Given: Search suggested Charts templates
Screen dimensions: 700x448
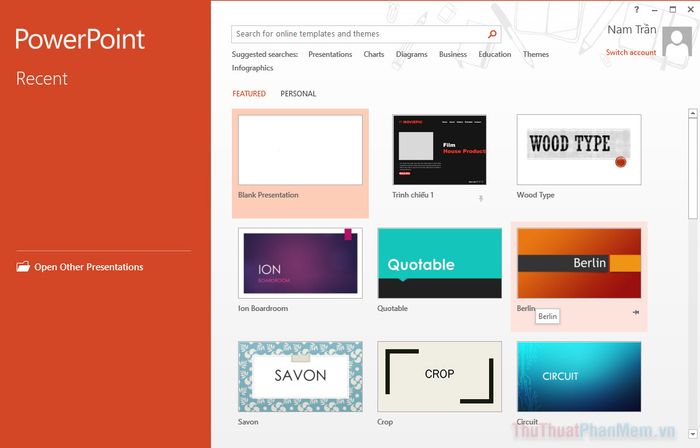Looking at the screenshot, I should coord(374,54).
